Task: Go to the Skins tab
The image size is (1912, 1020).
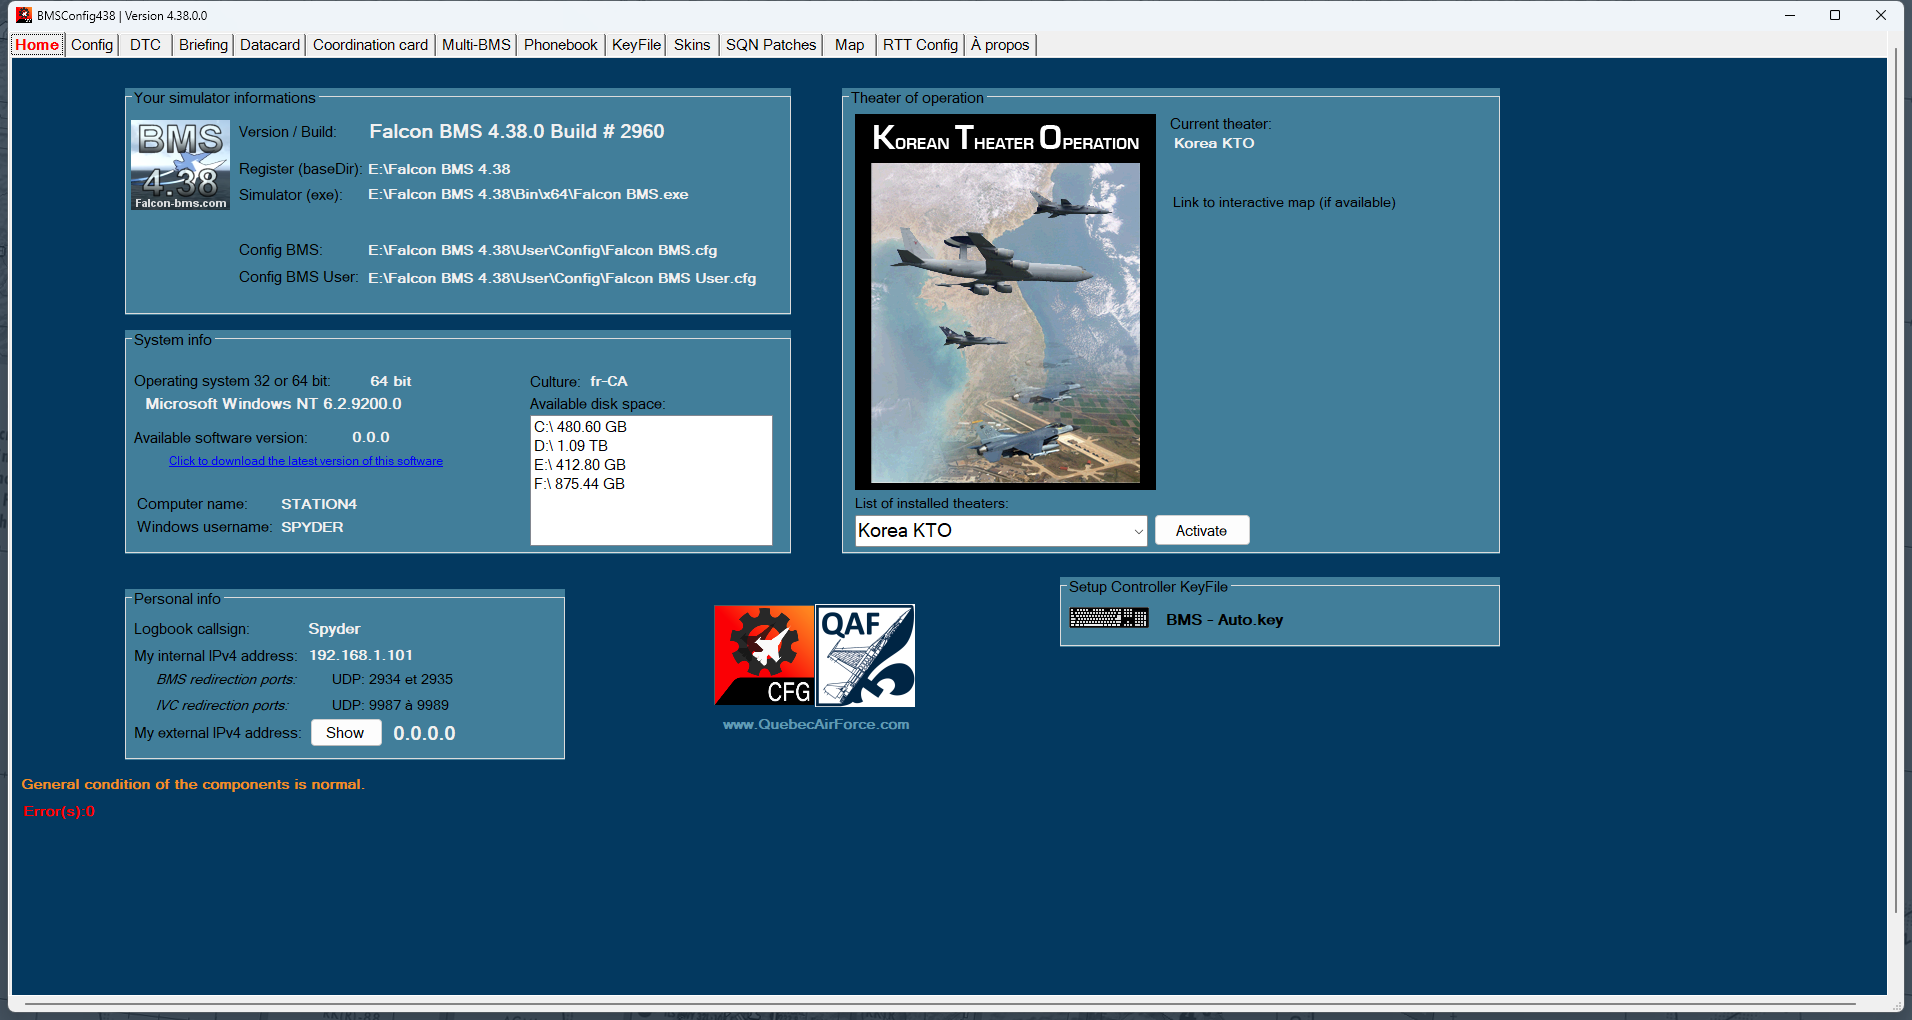Action: pyautogui.click(x=692, y=45)
